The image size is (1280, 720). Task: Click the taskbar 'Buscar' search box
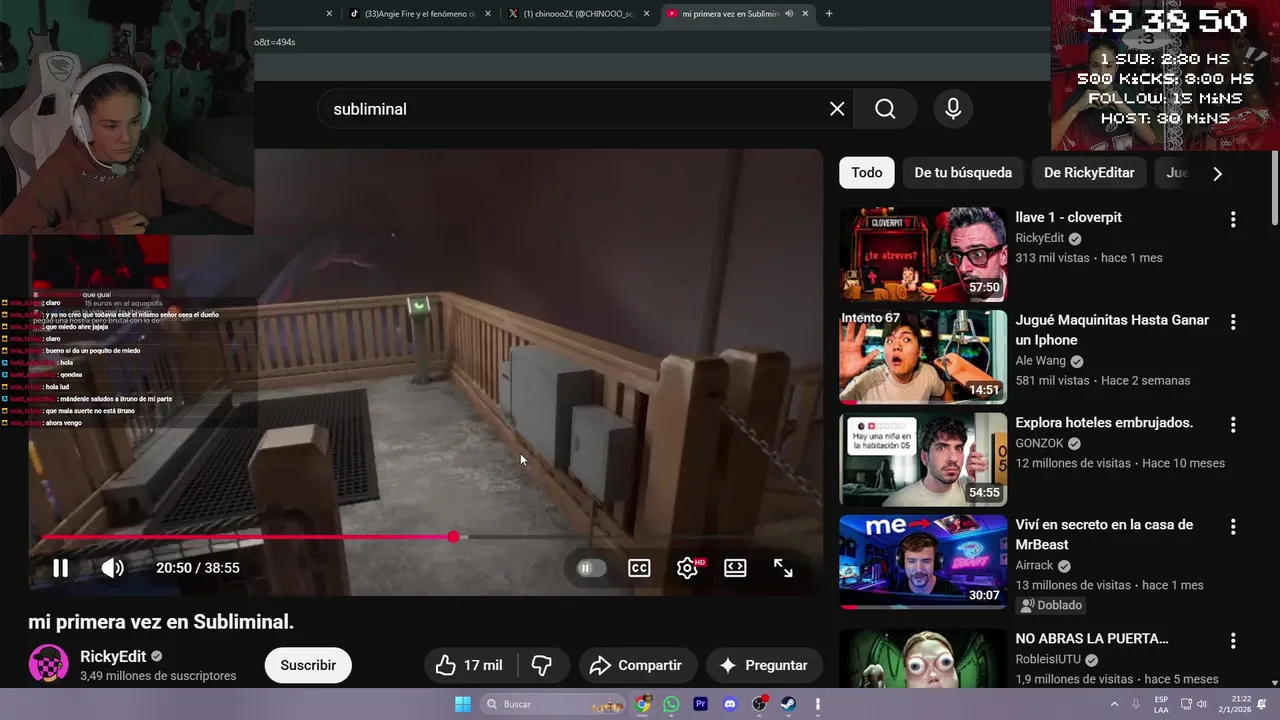[x=552, y=704]
